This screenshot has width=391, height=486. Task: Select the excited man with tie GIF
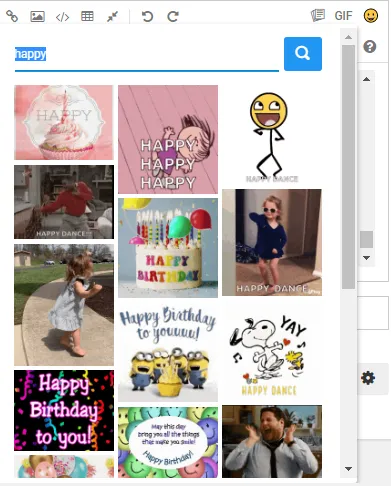(272, 441)
